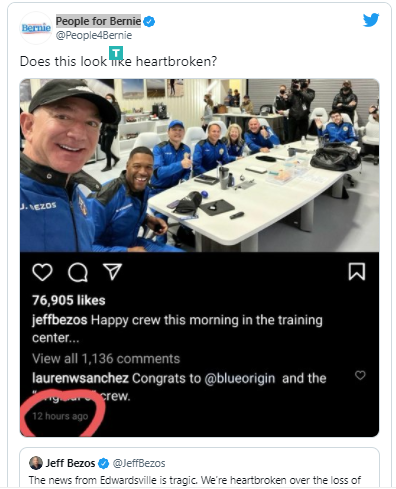Click the verified badge next to Jeff Bezos

point(104,463)
